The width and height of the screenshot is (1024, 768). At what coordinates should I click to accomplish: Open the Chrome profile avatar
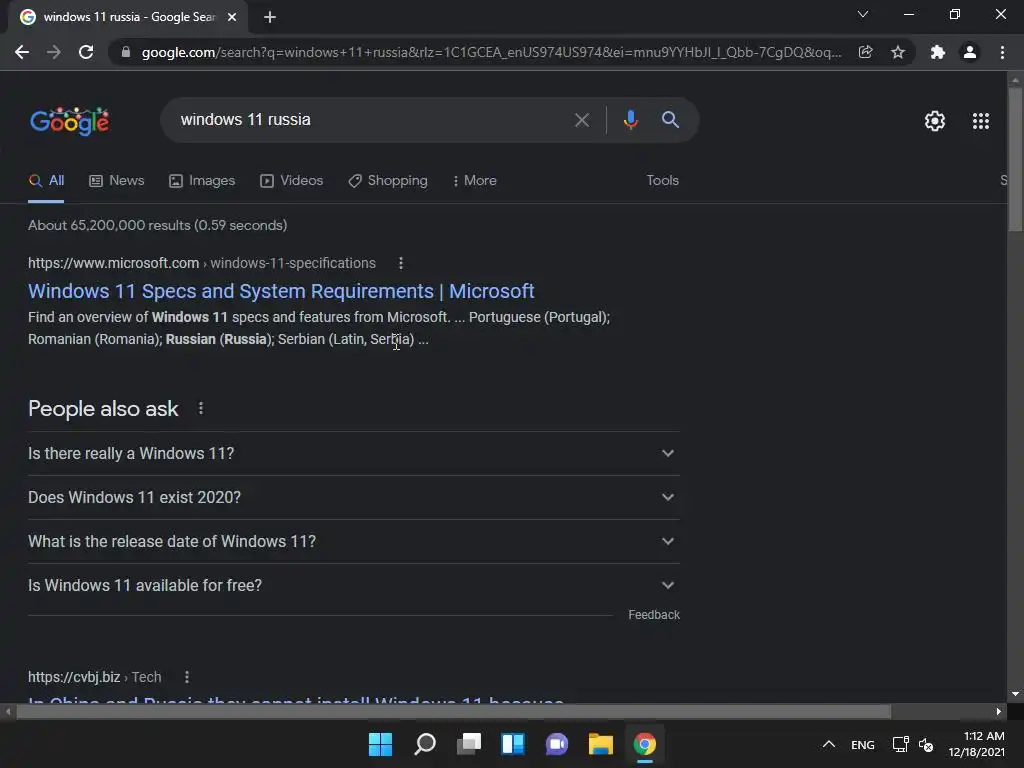tap(970, 52)
